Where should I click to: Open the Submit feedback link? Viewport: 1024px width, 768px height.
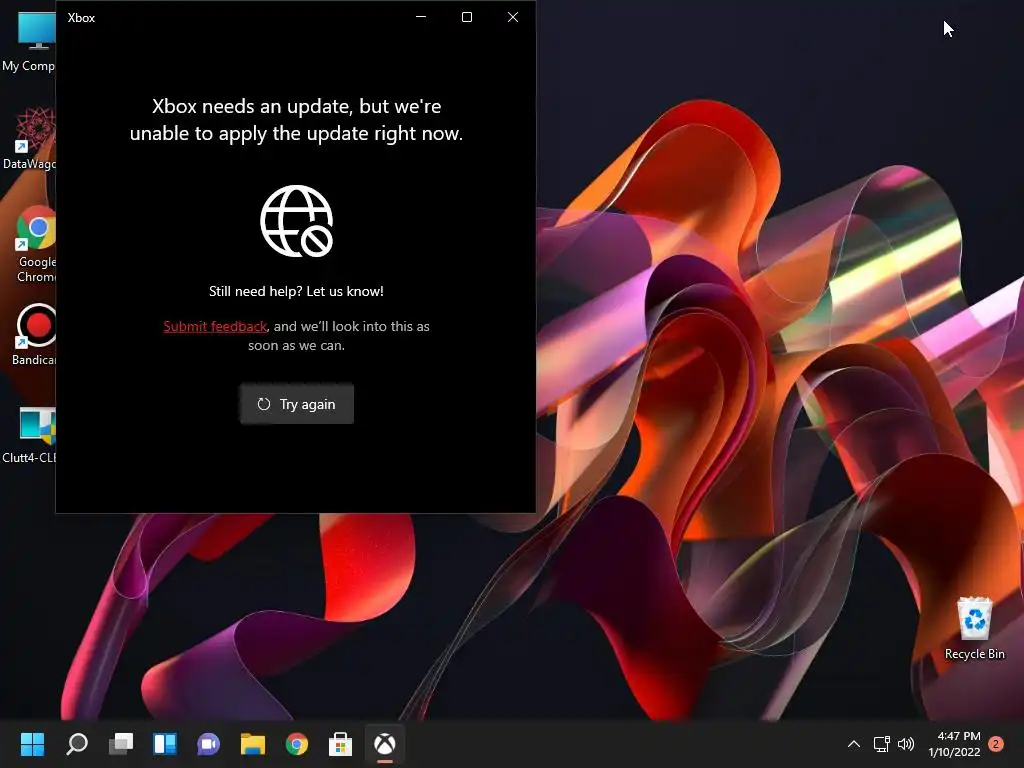(x=215, y=327)
